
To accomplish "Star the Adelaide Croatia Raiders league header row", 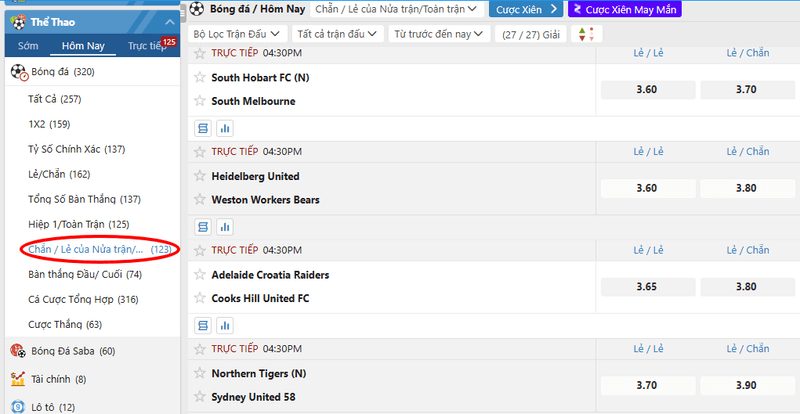I will (x=200, y=250).
